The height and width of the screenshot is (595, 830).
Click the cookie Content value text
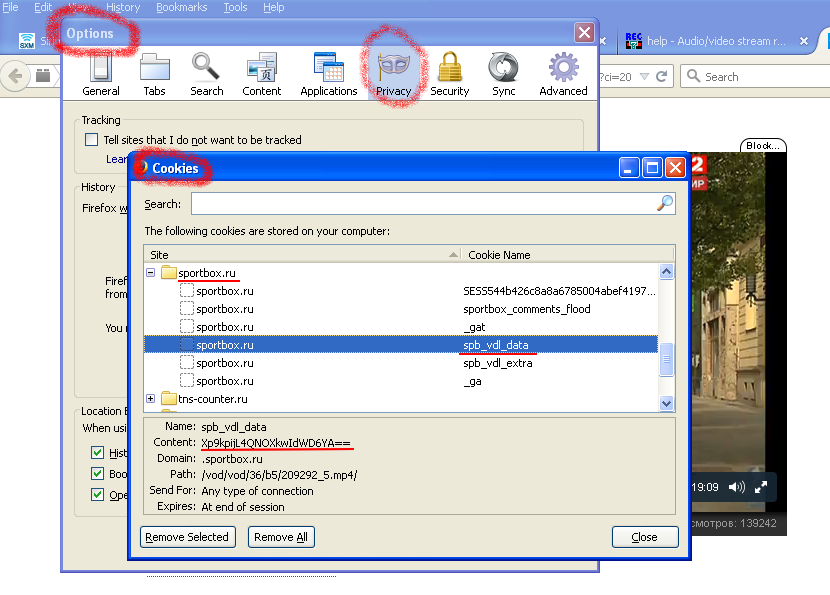[276, 443]
